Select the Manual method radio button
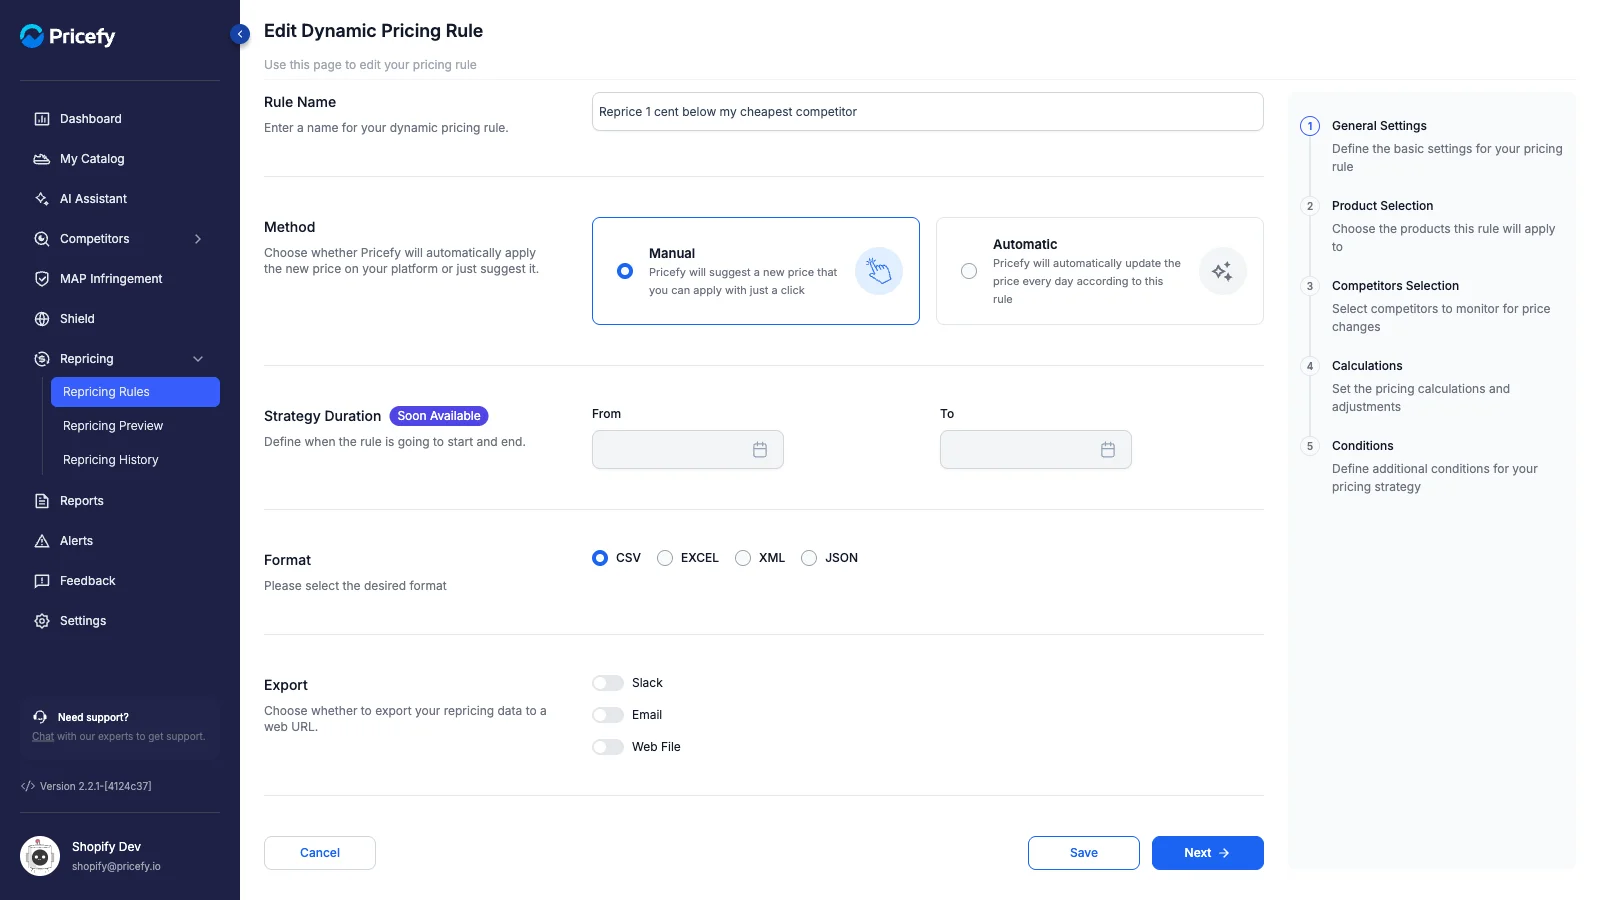Viewport: 1600px width, 900px height. click(x=625, y=271)
